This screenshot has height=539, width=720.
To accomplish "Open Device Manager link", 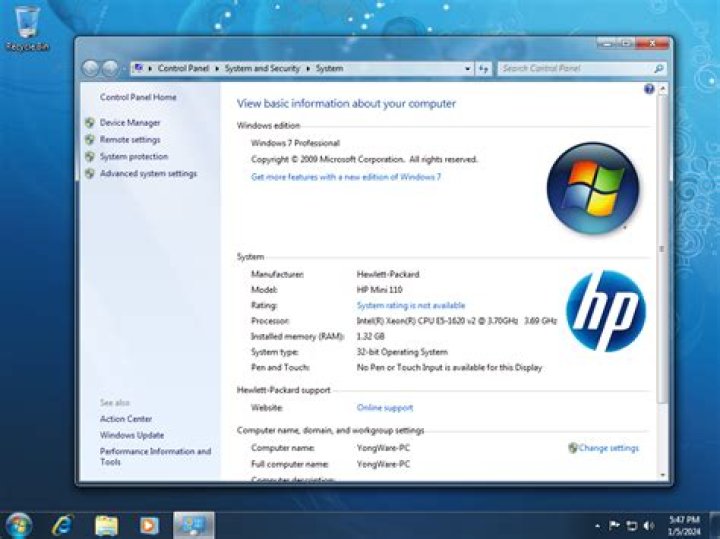I will pos(130,123).
